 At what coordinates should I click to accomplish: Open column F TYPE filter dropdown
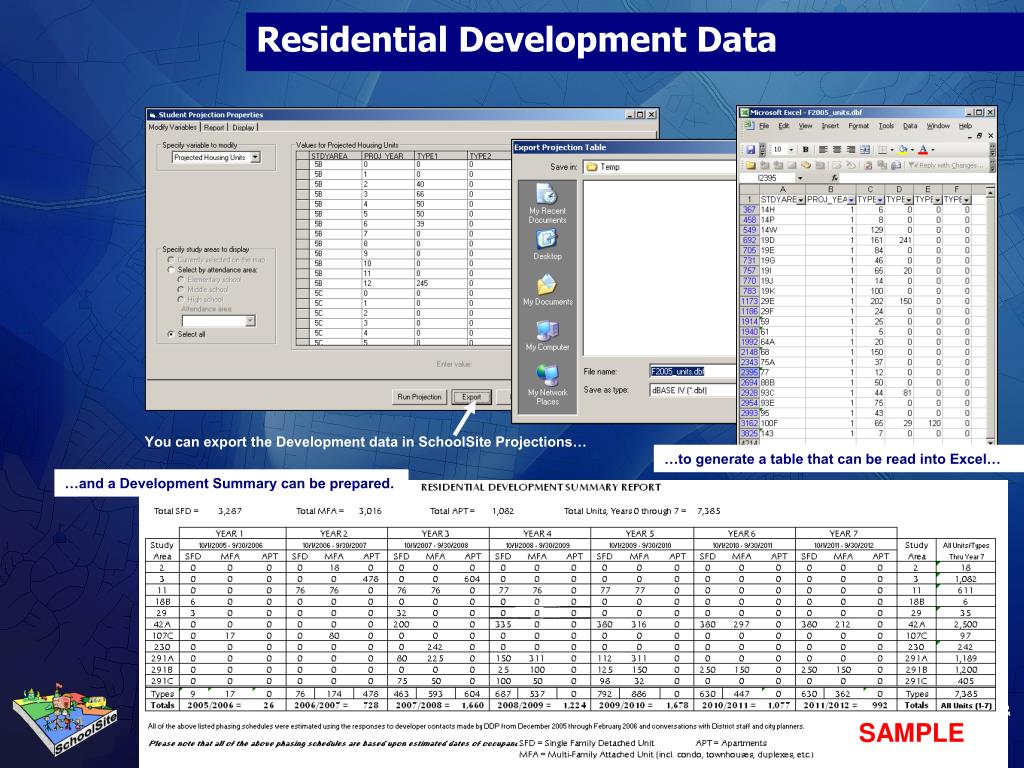[967, 200]
